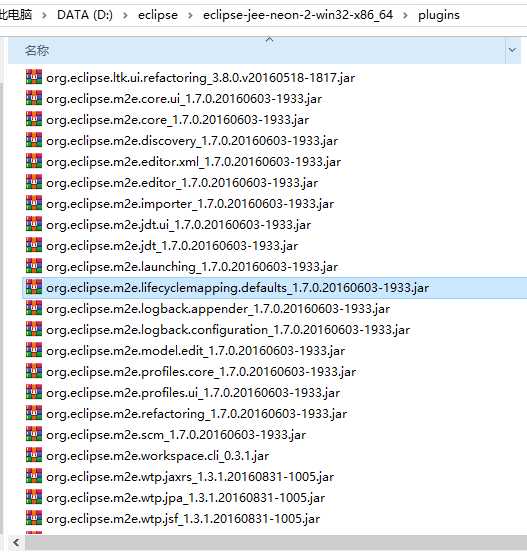
Task: Select org.eclipse.m2e.profiles.ui_1.7.0.20160603-1933.jar
Action: 193,393
